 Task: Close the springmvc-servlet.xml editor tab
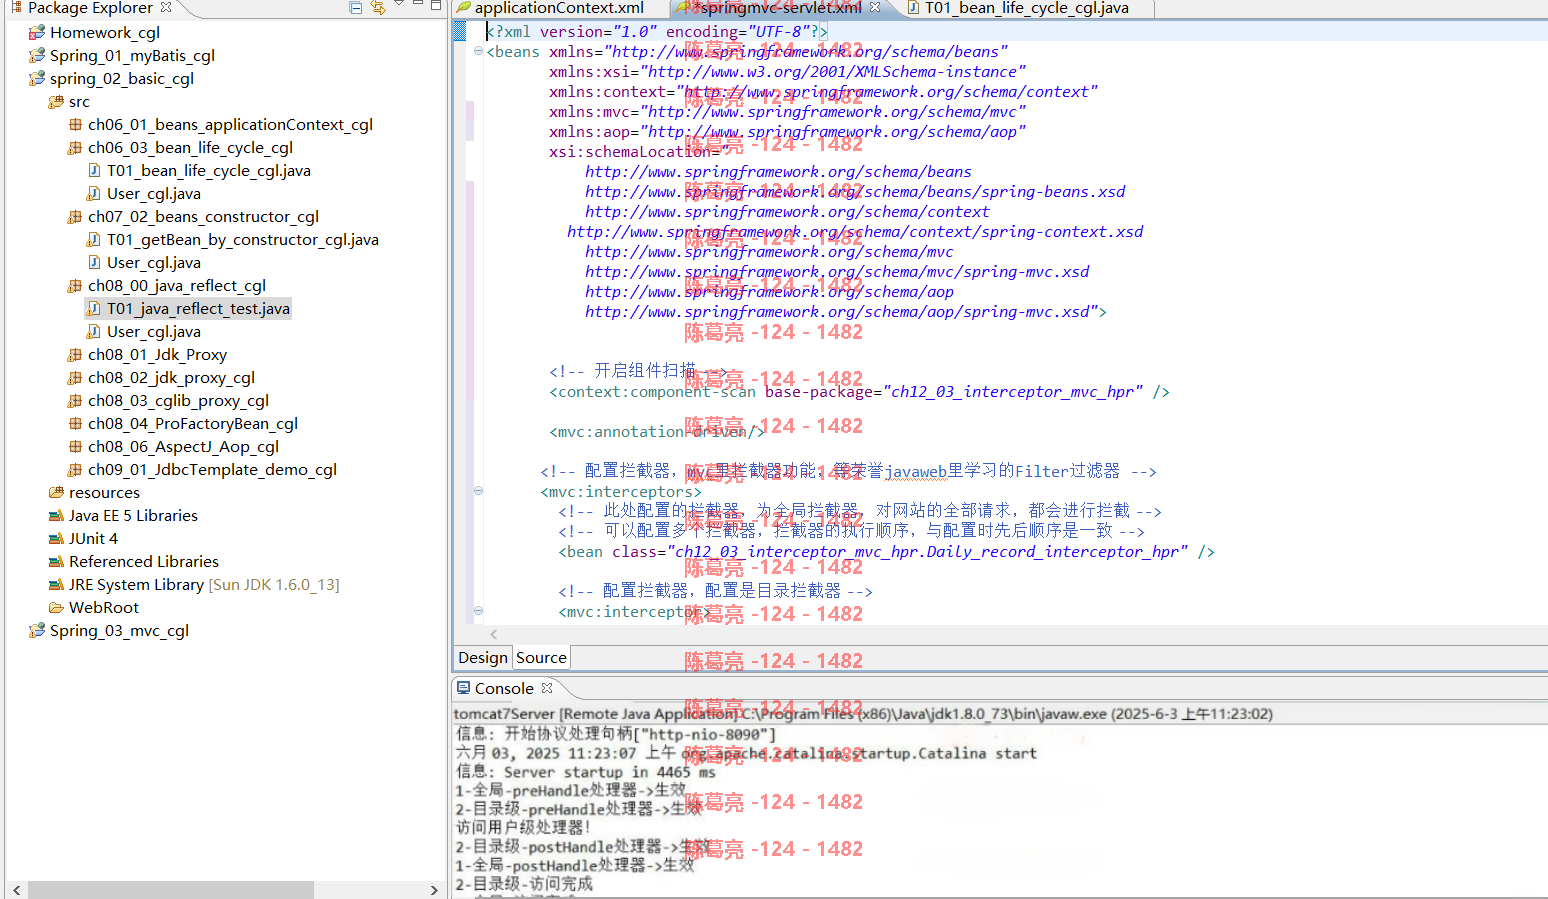[x=875, y=7]
